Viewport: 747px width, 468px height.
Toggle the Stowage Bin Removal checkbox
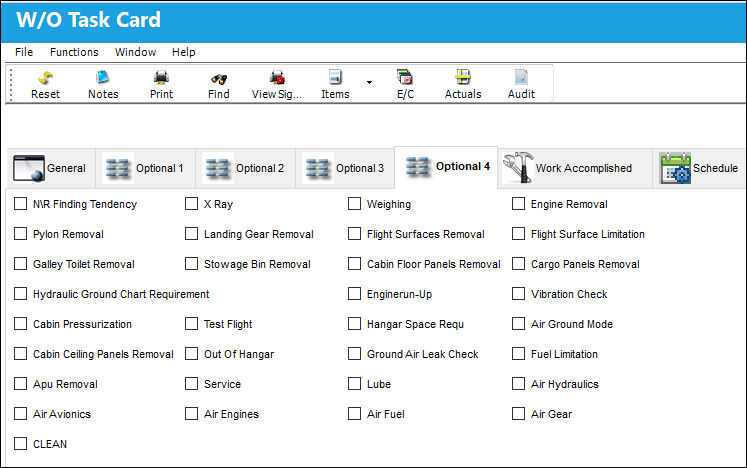(x=192, y=264)
